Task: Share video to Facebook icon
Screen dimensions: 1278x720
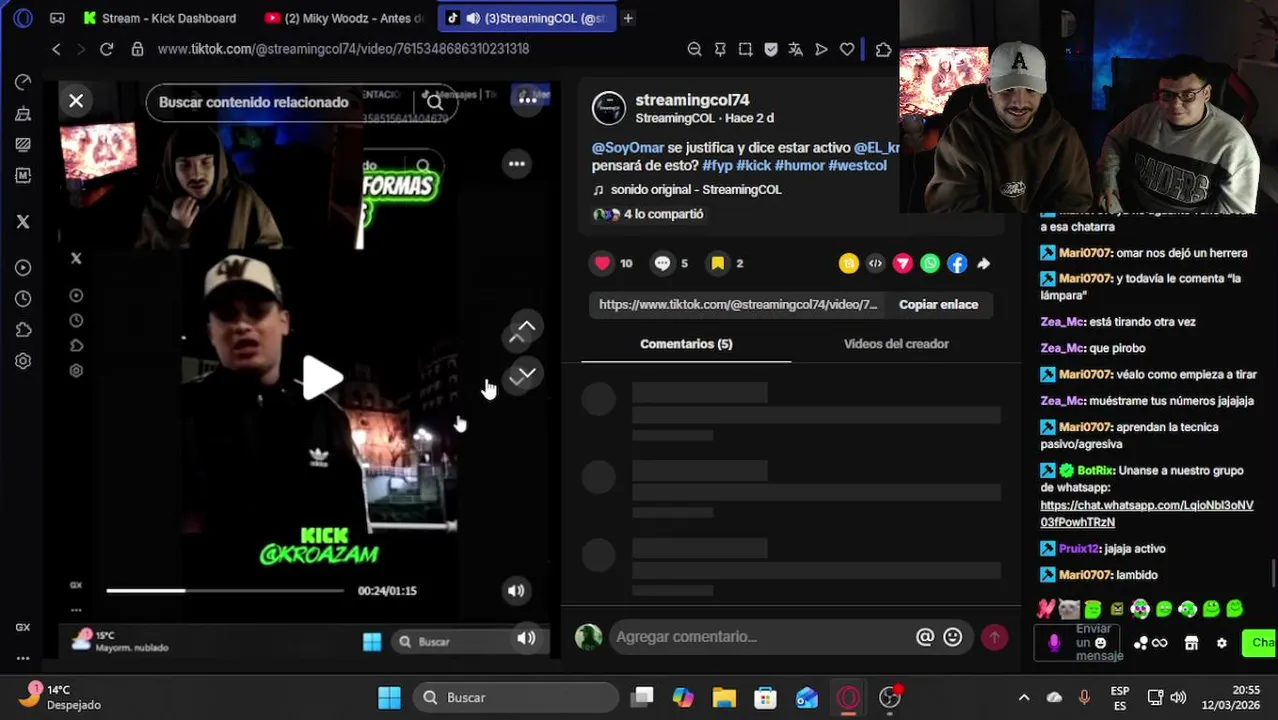Action: (x=957, y=263)
